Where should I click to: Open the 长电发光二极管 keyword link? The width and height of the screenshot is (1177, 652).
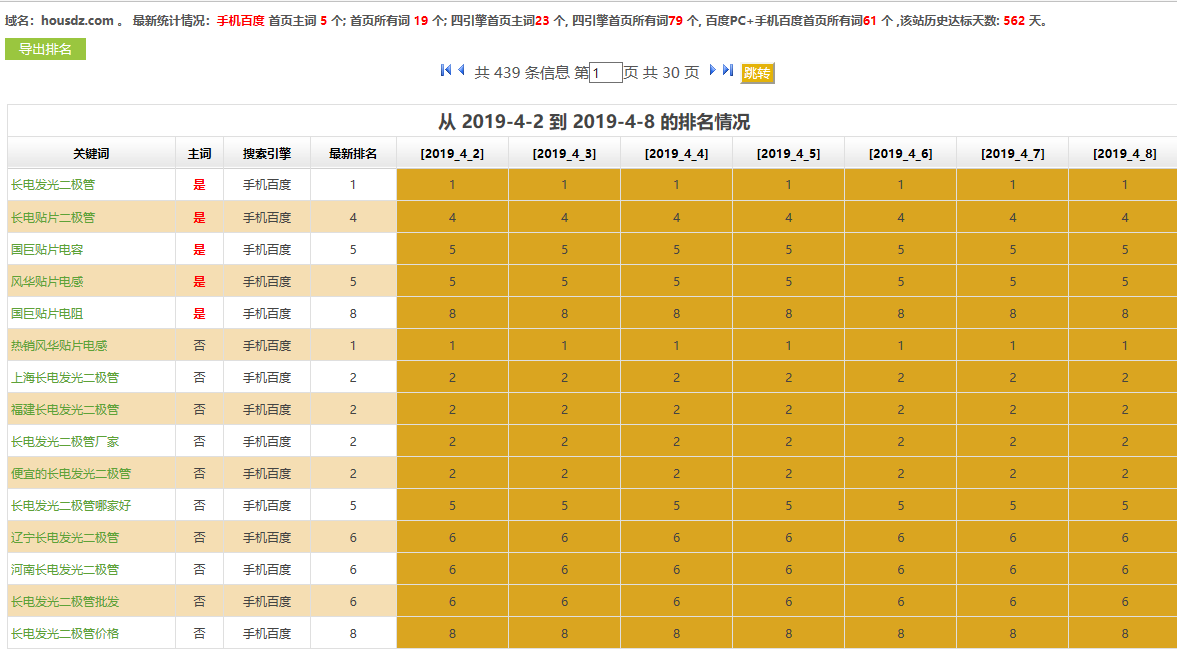click(x=53, y=185)
